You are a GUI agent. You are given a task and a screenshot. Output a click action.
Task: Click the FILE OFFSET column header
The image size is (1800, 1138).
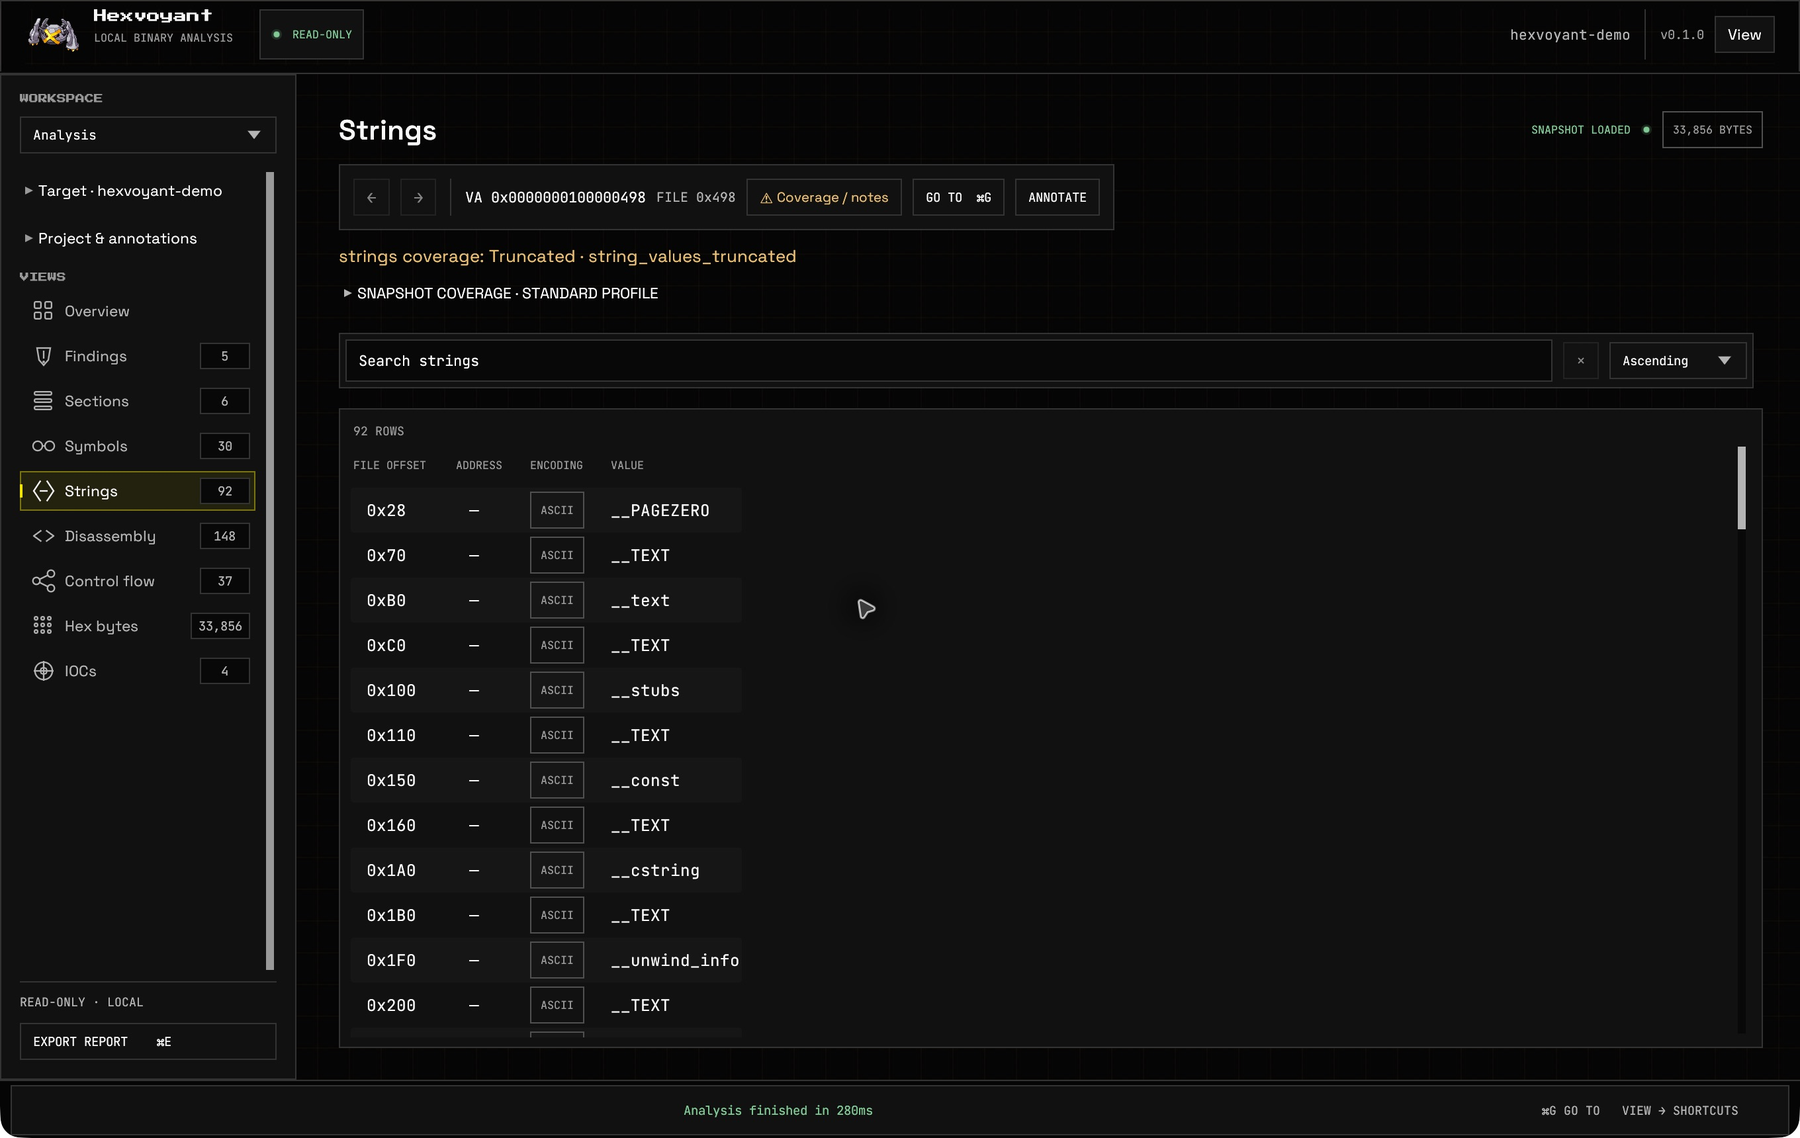pyautogui.click(x=389, y=465)
